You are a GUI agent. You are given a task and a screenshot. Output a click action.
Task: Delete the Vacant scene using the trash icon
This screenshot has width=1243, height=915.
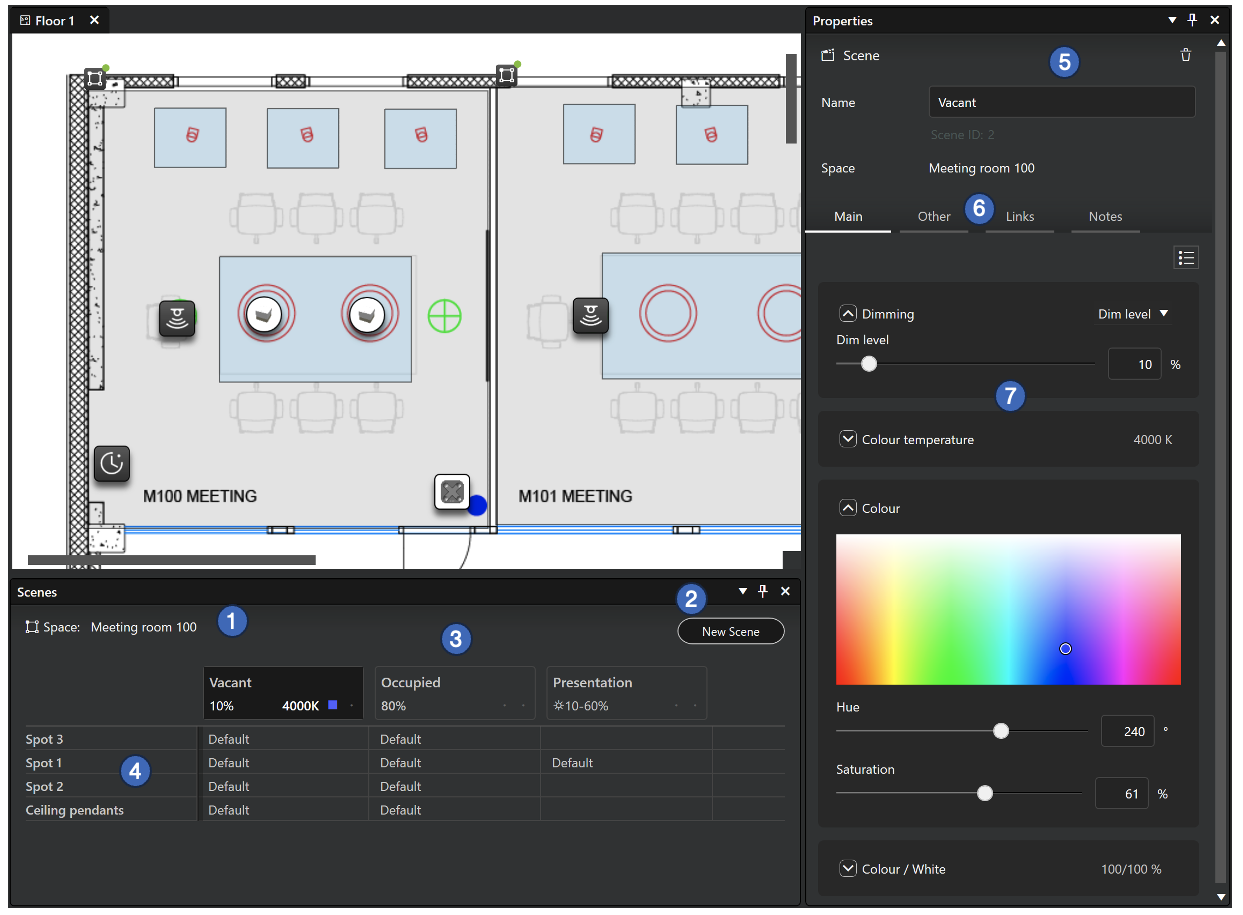[x=1186, y=55]
